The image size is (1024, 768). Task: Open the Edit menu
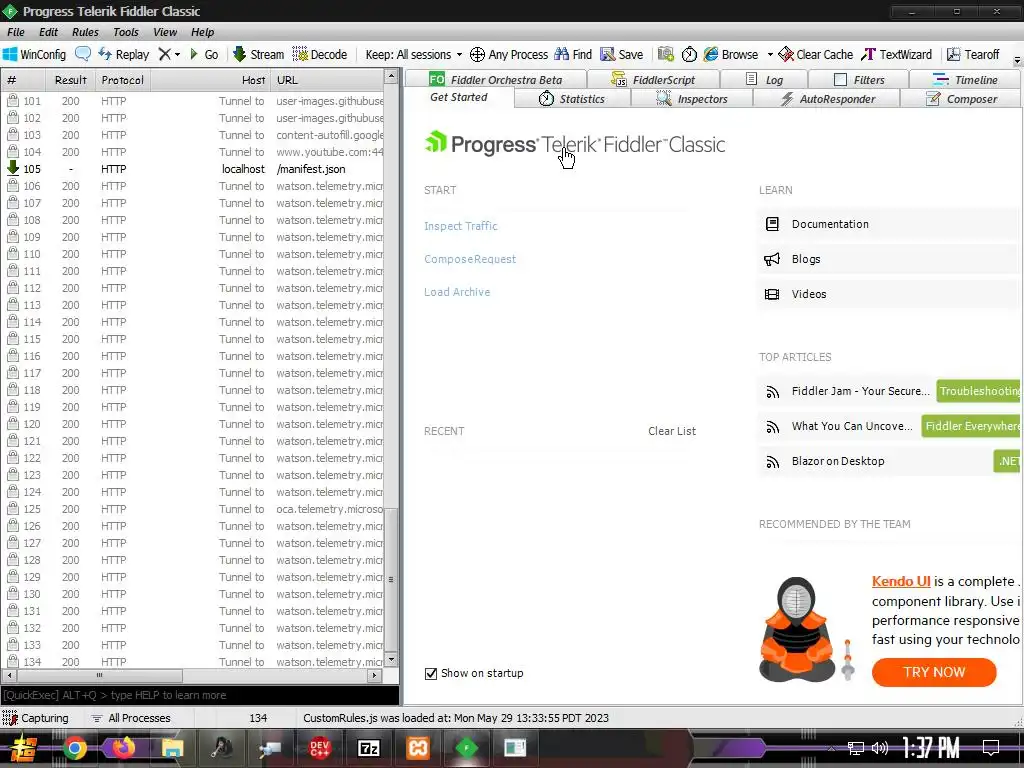click(x=48, y=32)
